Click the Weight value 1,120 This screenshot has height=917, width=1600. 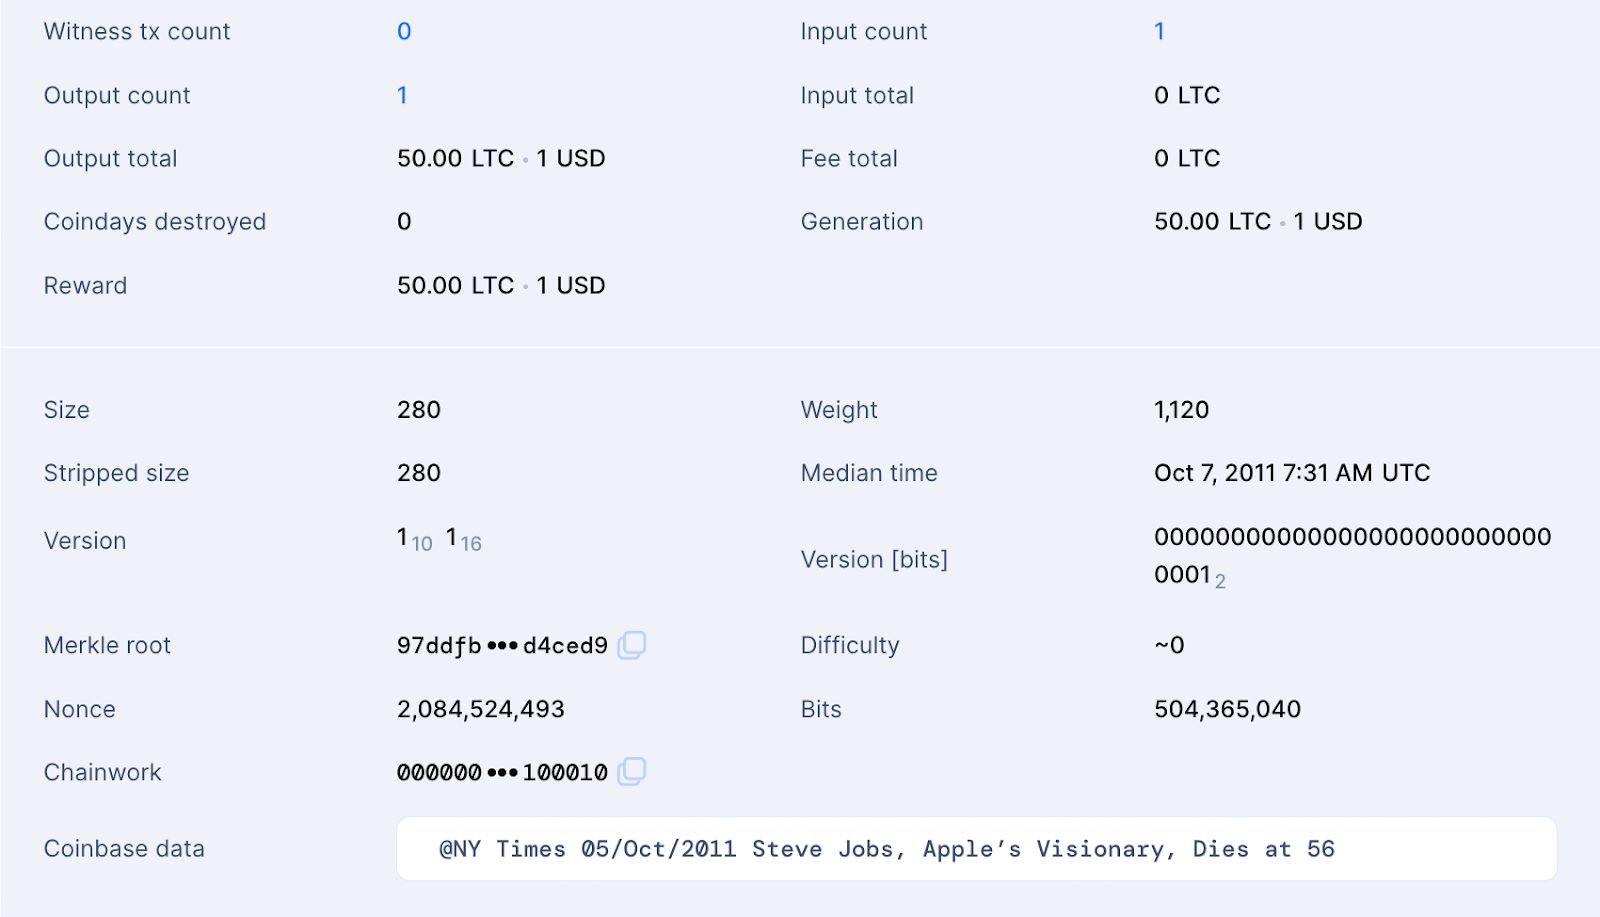pos(1181,410)
